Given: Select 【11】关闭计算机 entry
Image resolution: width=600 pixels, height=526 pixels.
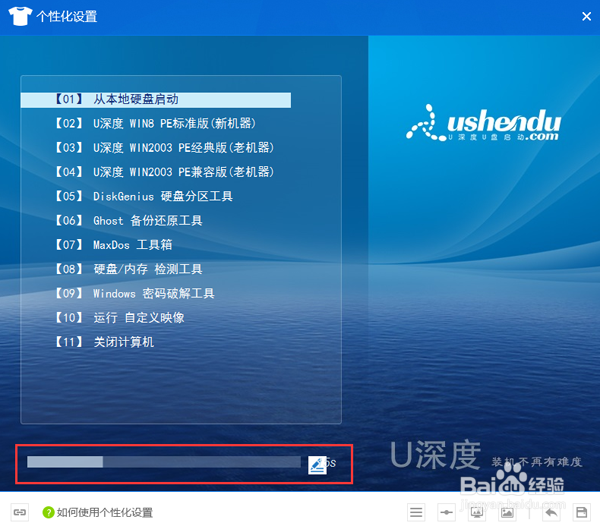Looking at the screenshot, I should tap(104, 342).
